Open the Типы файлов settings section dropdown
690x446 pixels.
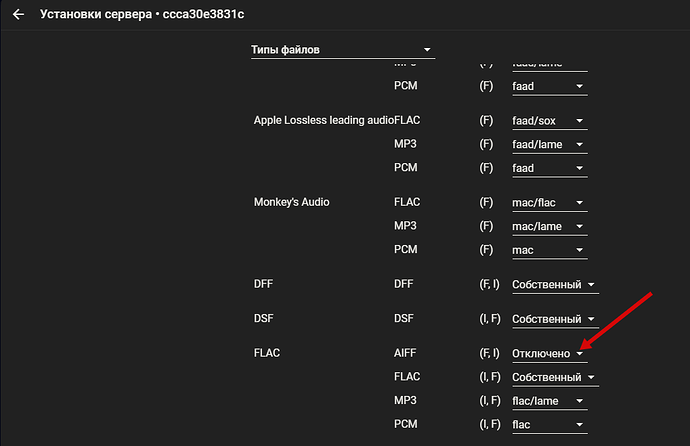pyautogui.click(x=343, y=50)
